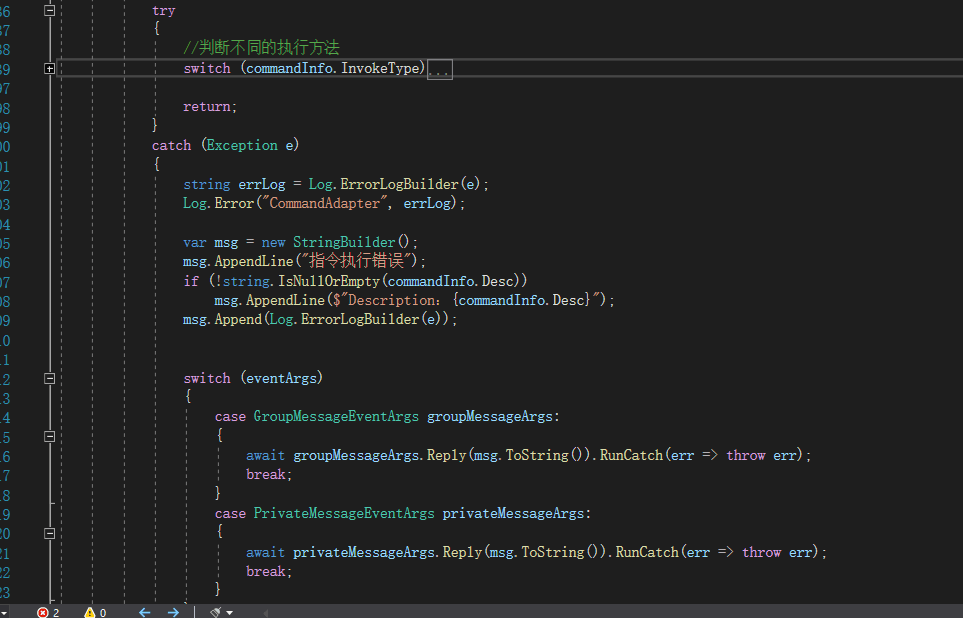Screen dimensions: 963x618
Task: Collapse the switch (eventArgs) block marker
Action: pyautogui.click(x=48, y=378)
